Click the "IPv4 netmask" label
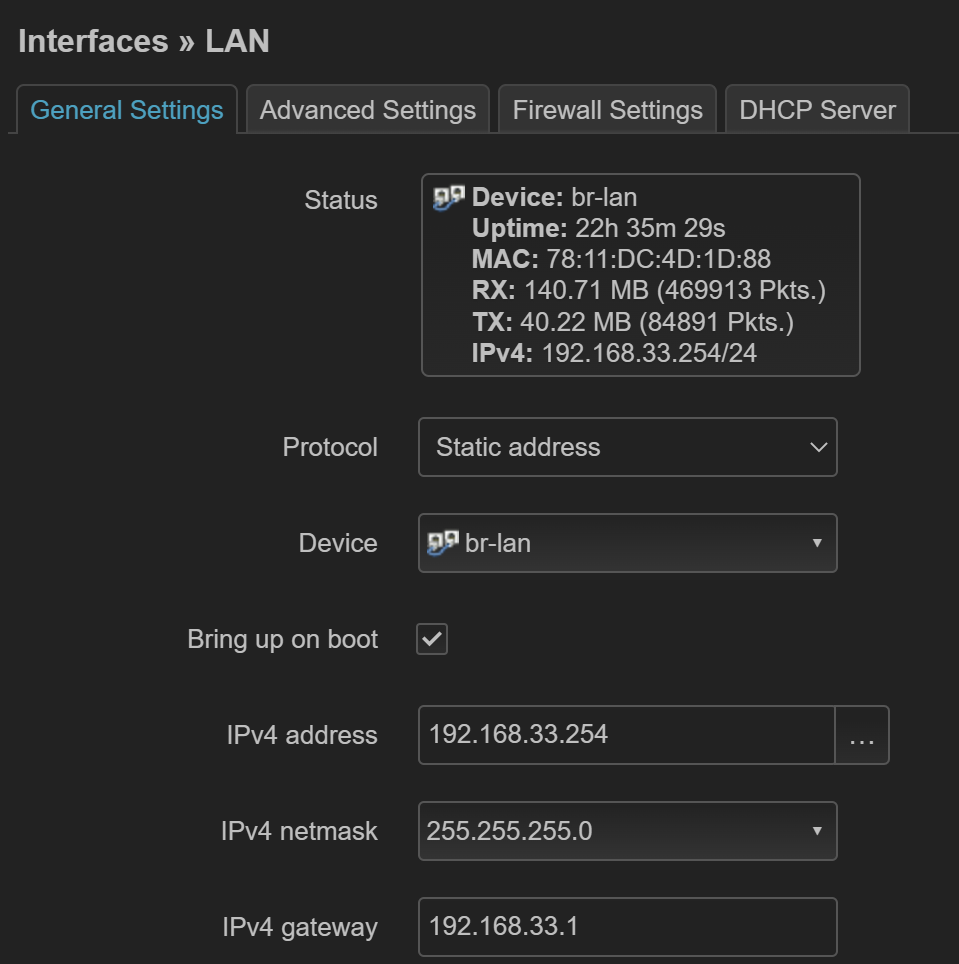The width and height of the screenshot is (959, 964). (299, 831)
